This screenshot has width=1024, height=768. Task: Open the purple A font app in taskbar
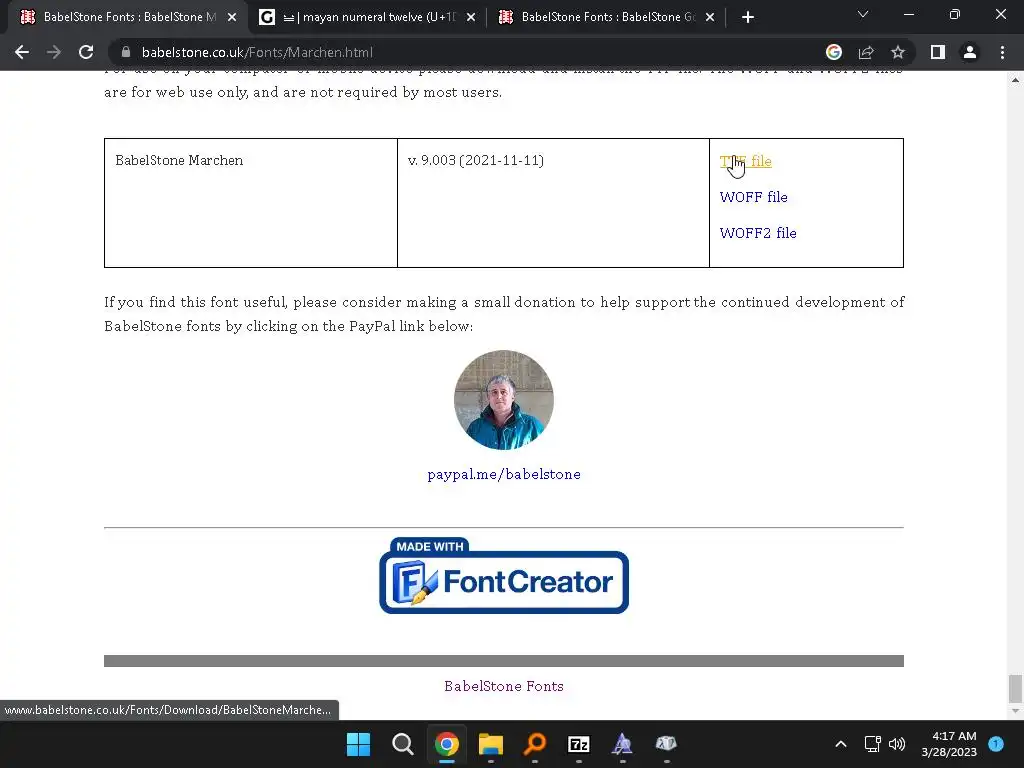622,744
